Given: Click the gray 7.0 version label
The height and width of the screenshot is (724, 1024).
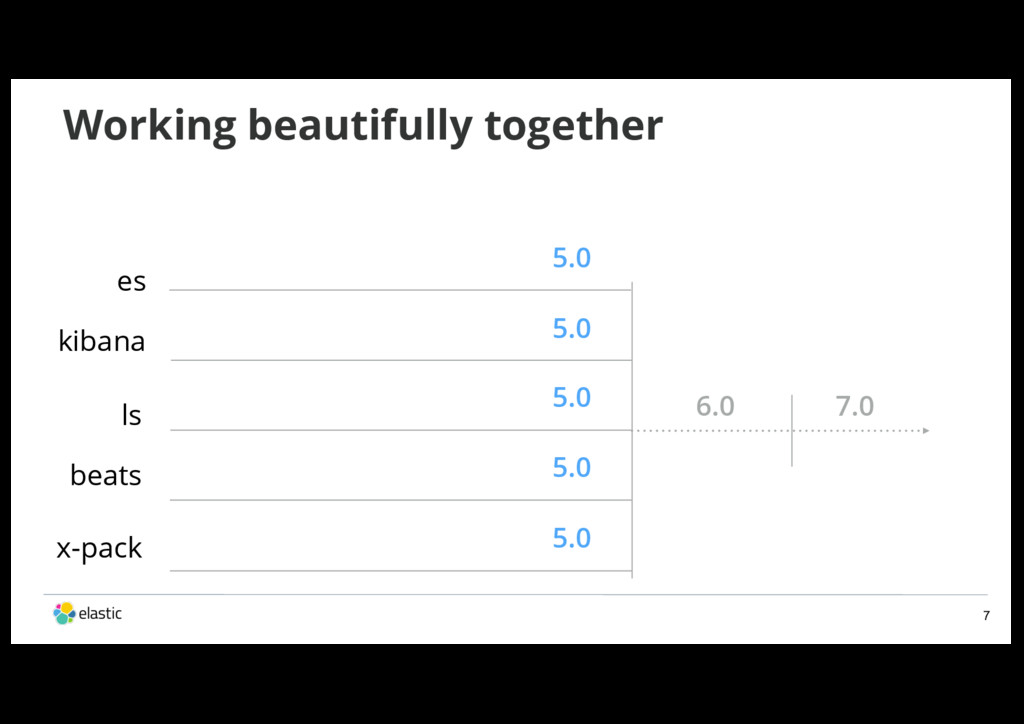Looking at the screenshot, I should (x=855, y=406).
